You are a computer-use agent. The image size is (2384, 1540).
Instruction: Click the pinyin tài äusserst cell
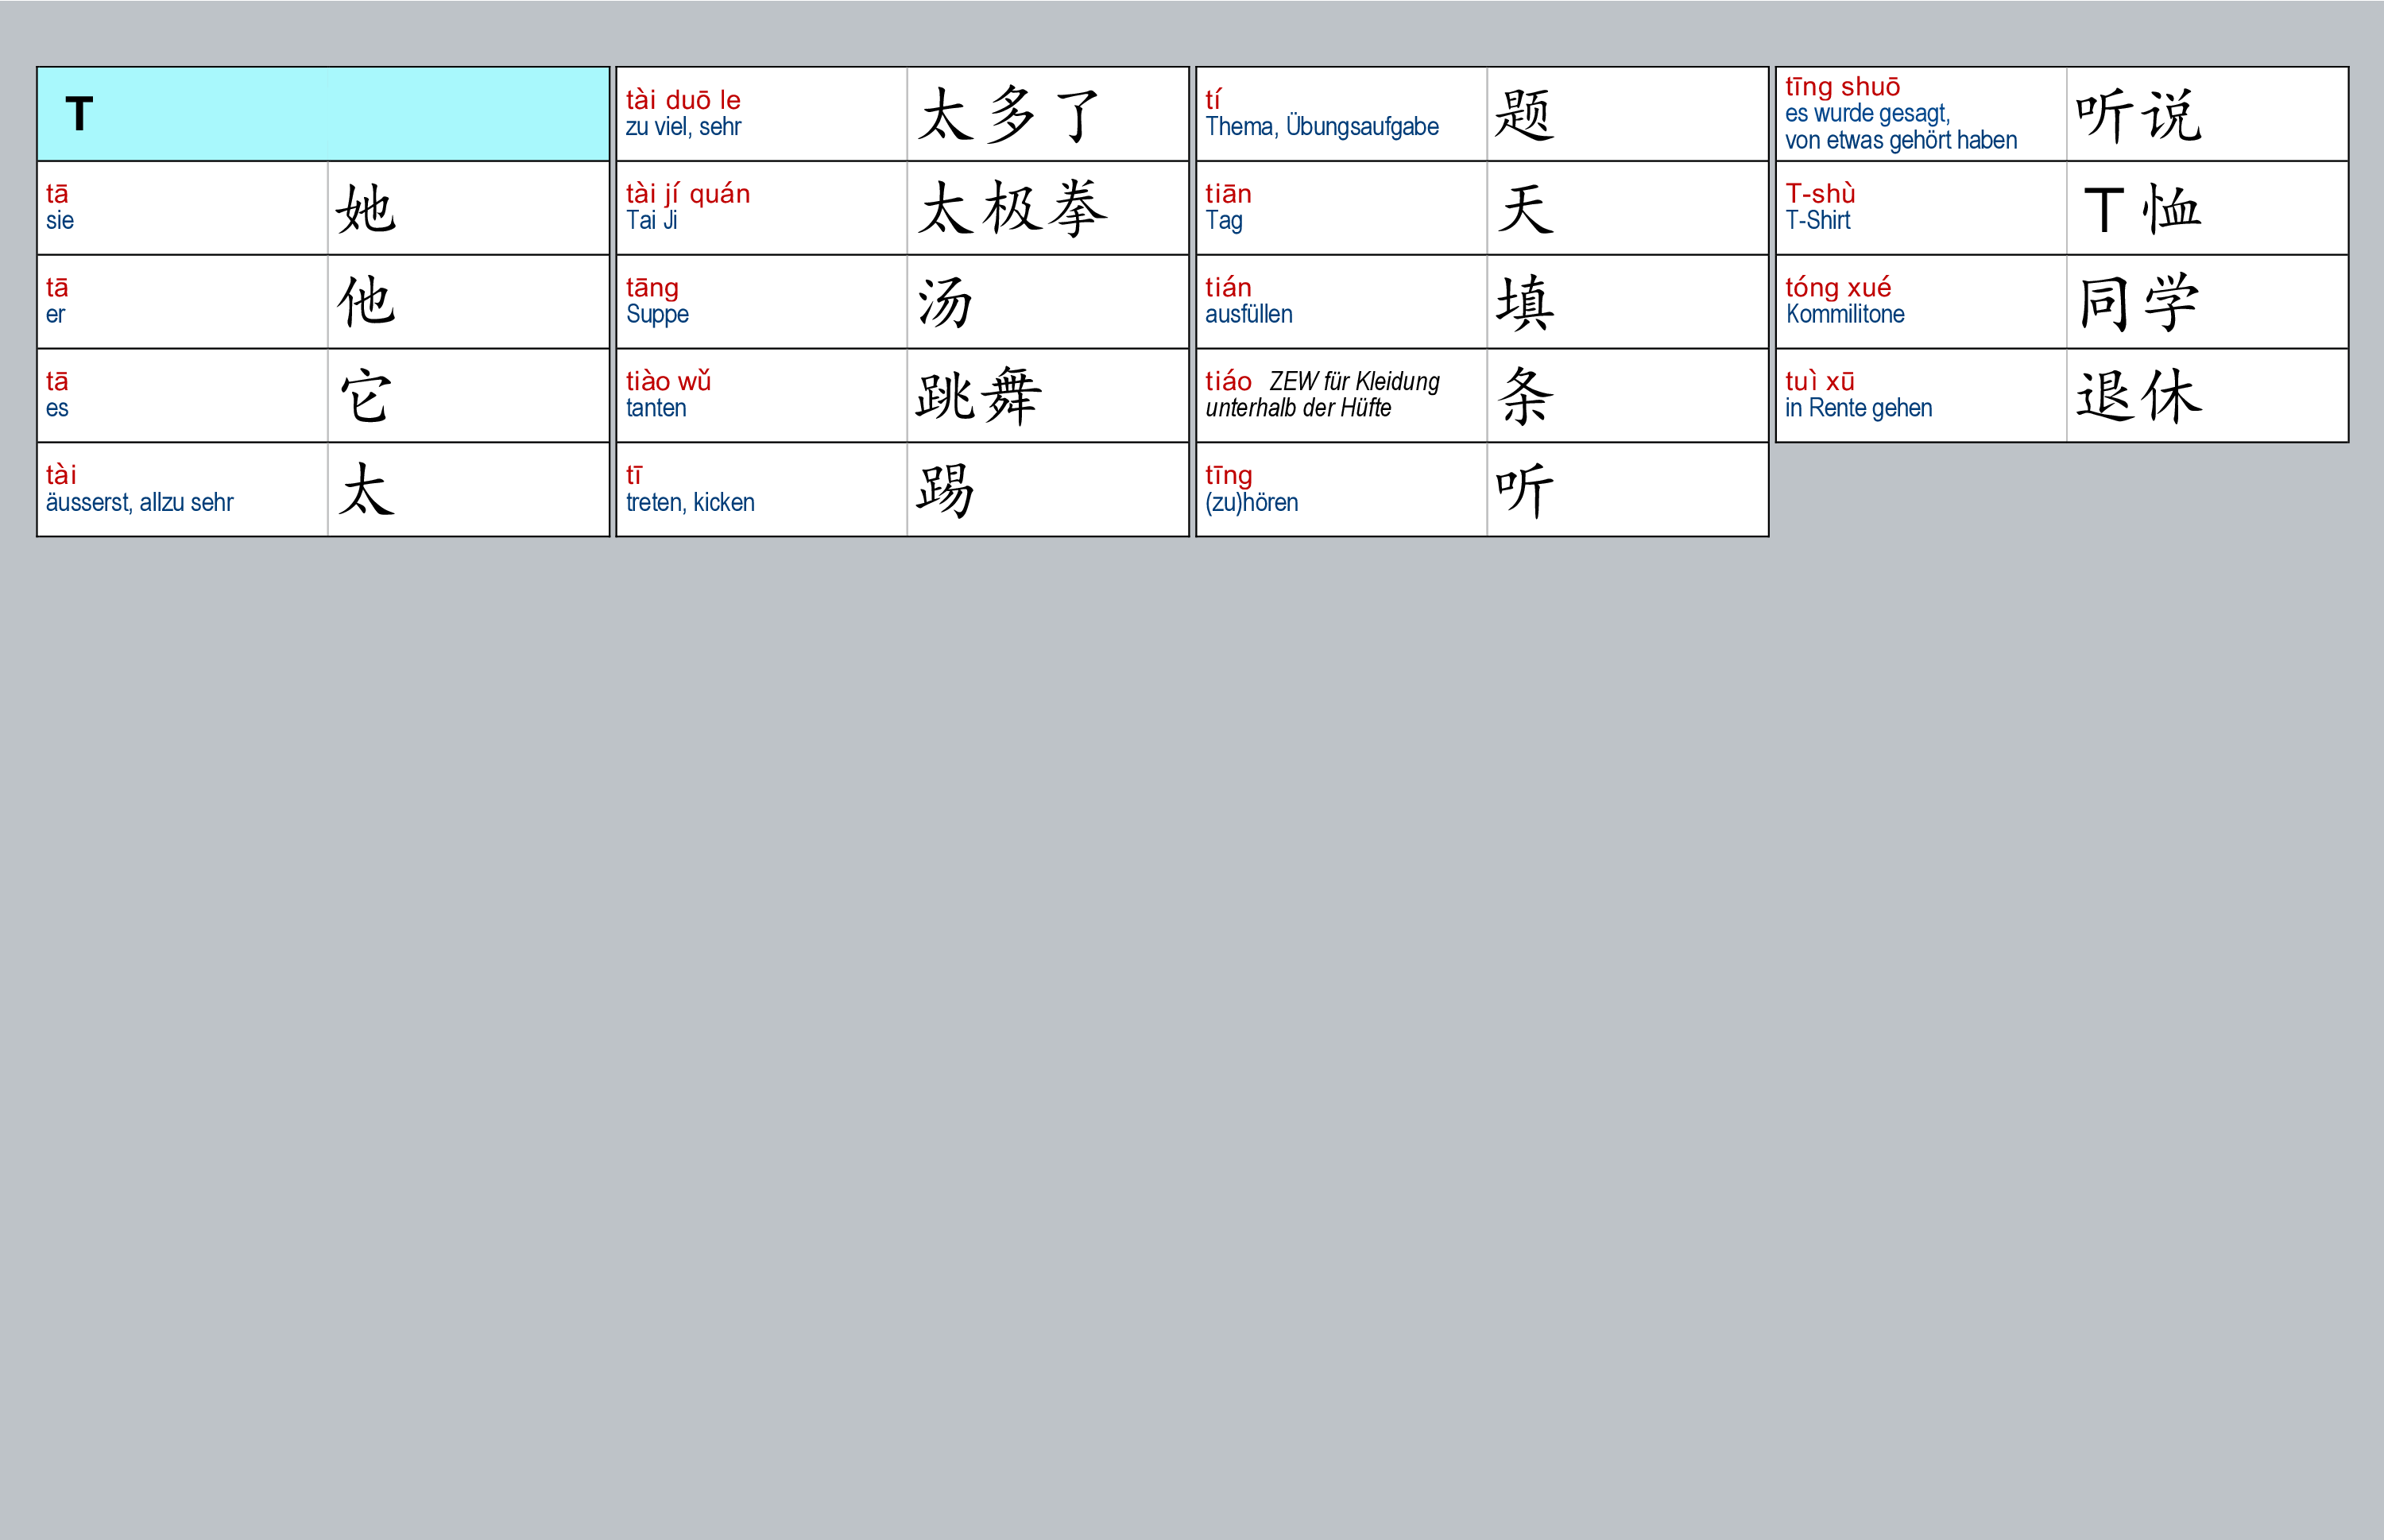[x=139, y=489]
